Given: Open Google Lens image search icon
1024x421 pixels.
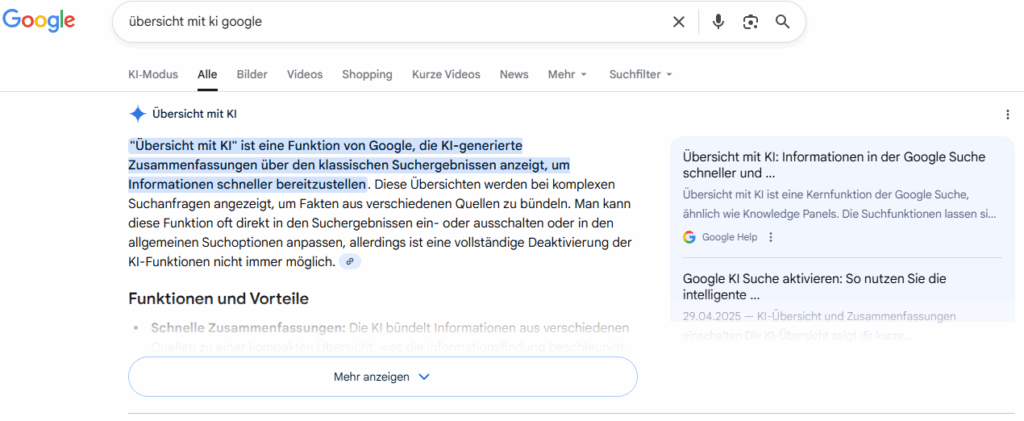Looking at the screenshot, I should (x=750, y=22).
